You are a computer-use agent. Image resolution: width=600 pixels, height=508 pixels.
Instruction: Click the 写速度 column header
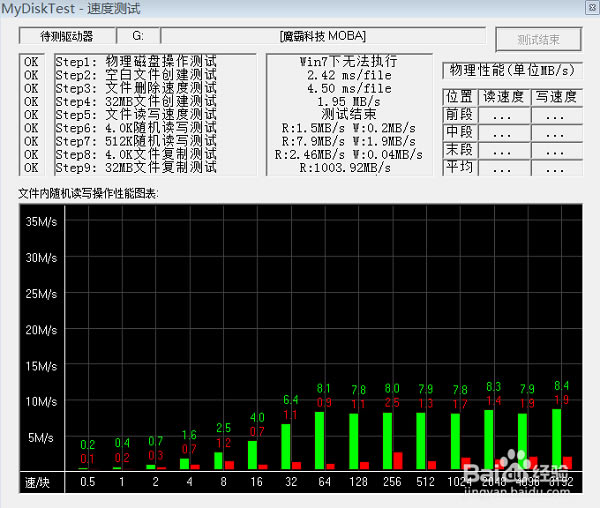[x=556, y=97]
